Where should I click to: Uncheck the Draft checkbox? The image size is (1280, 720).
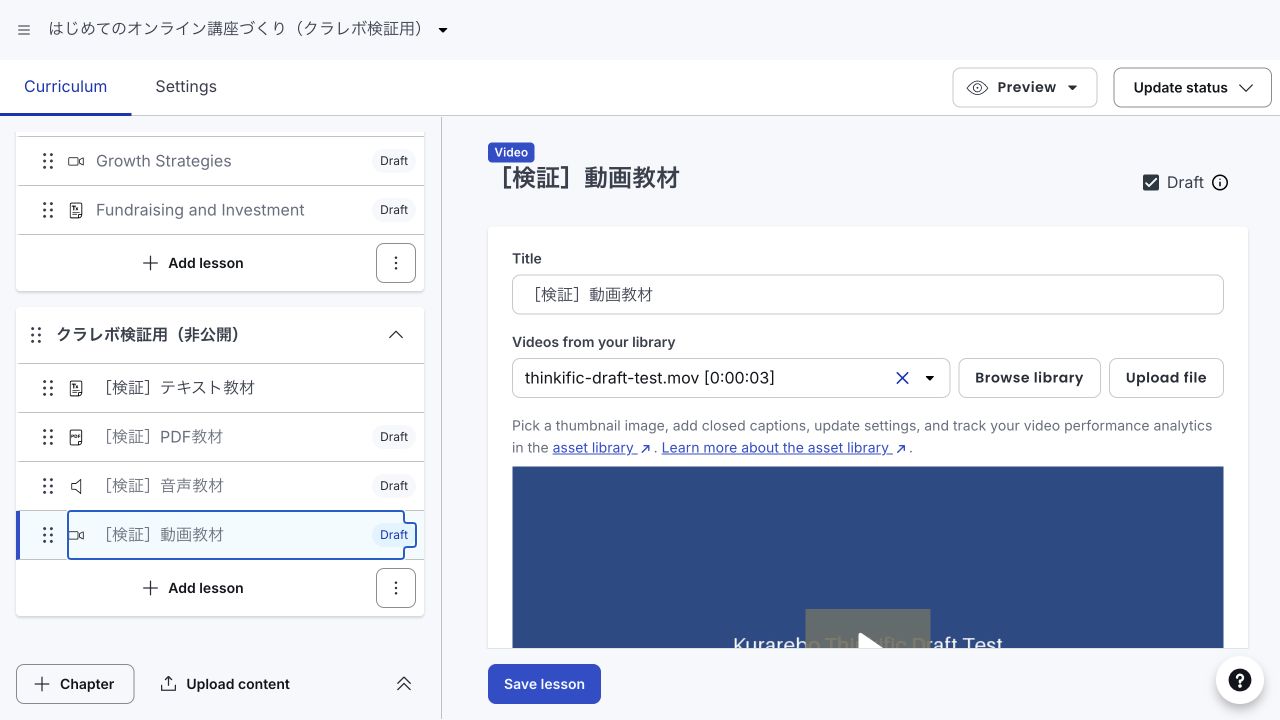(1151, 183)
